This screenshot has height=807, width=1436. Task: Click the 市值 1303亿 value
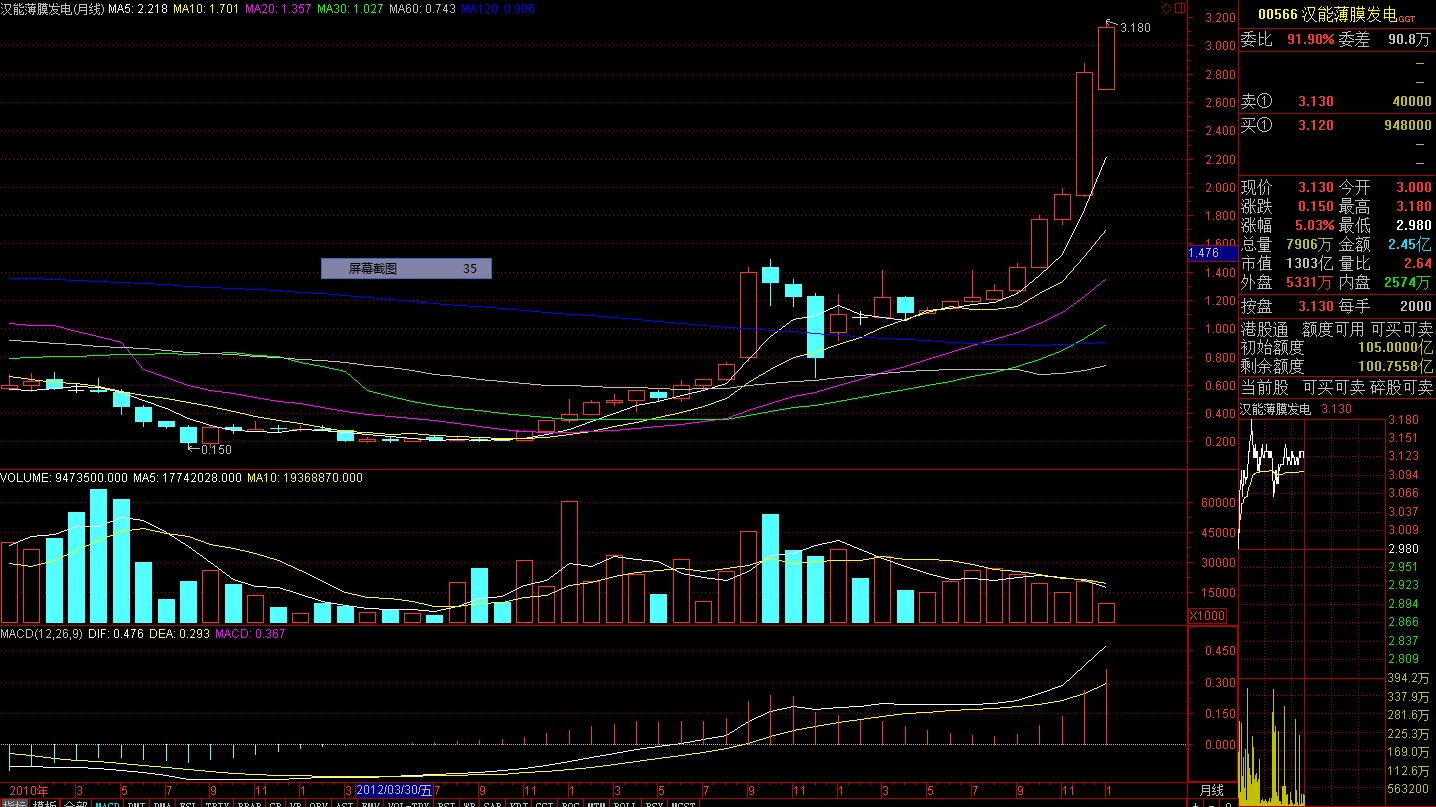tap(1308, 264)
